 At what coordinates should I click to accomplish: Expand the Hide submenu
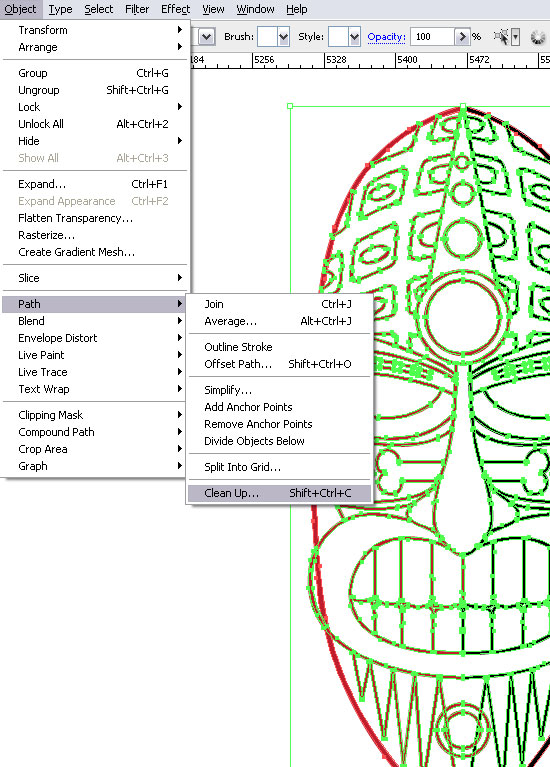point(94,141)
